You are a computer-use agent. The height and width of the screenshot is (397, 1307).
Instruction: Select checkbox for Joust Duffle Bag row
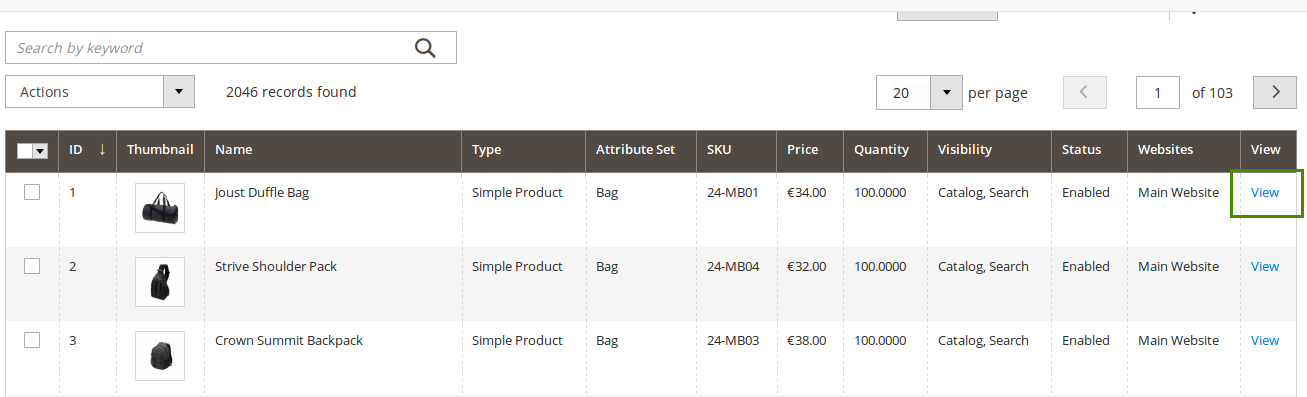(32, 192)
